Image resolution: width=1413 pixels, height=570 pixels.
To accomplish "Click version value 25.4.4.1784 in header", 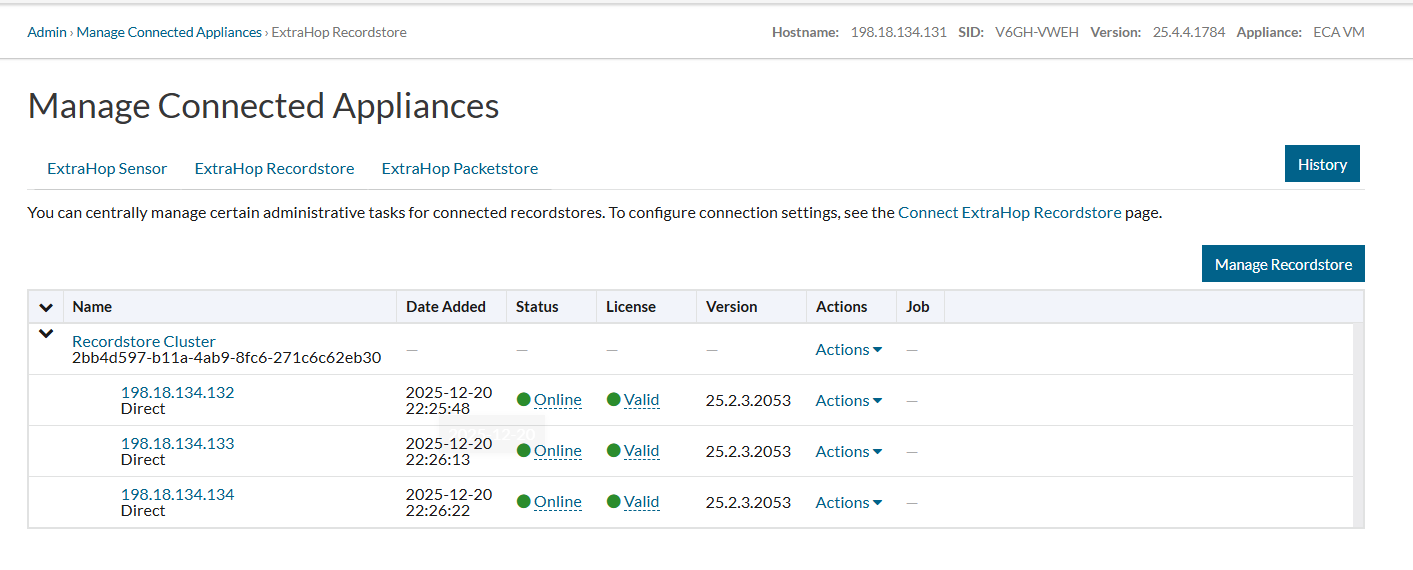I will (1188, 32).
